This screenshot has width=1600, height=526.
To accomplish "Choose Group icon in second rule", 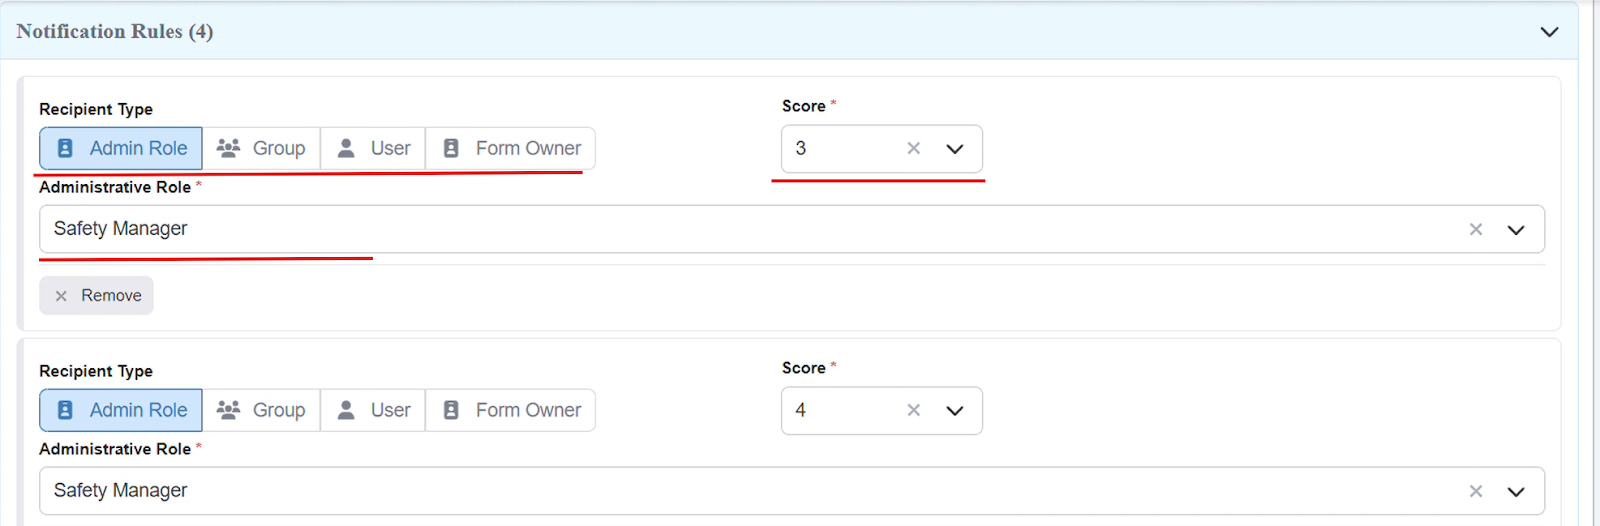I will 229,410.
